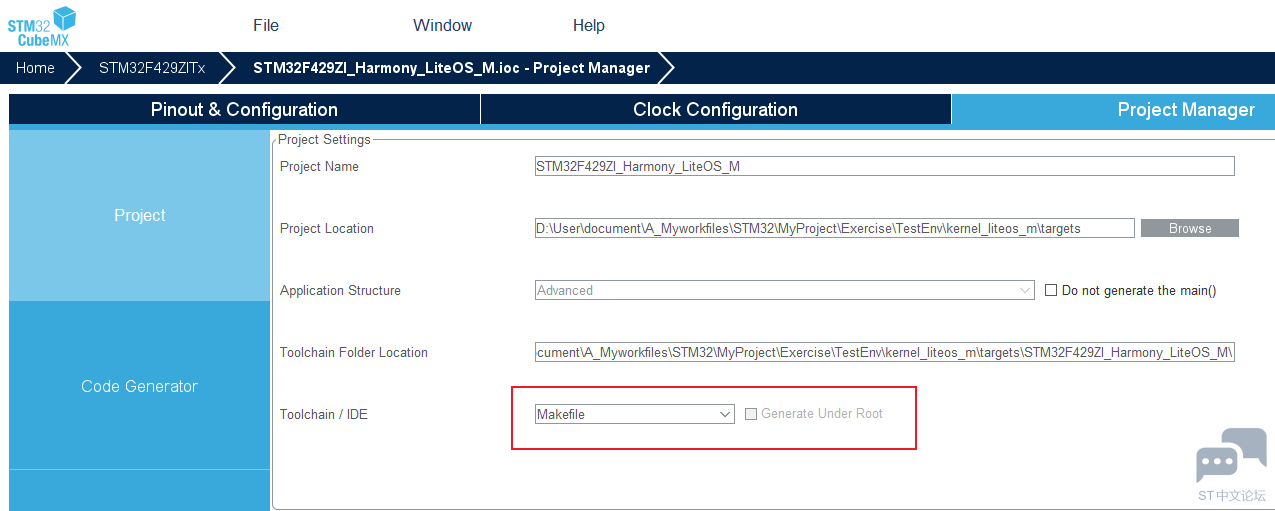The image size is (1275, 511).
Task: Click the Project Location path field
Action: coord(835,228)
